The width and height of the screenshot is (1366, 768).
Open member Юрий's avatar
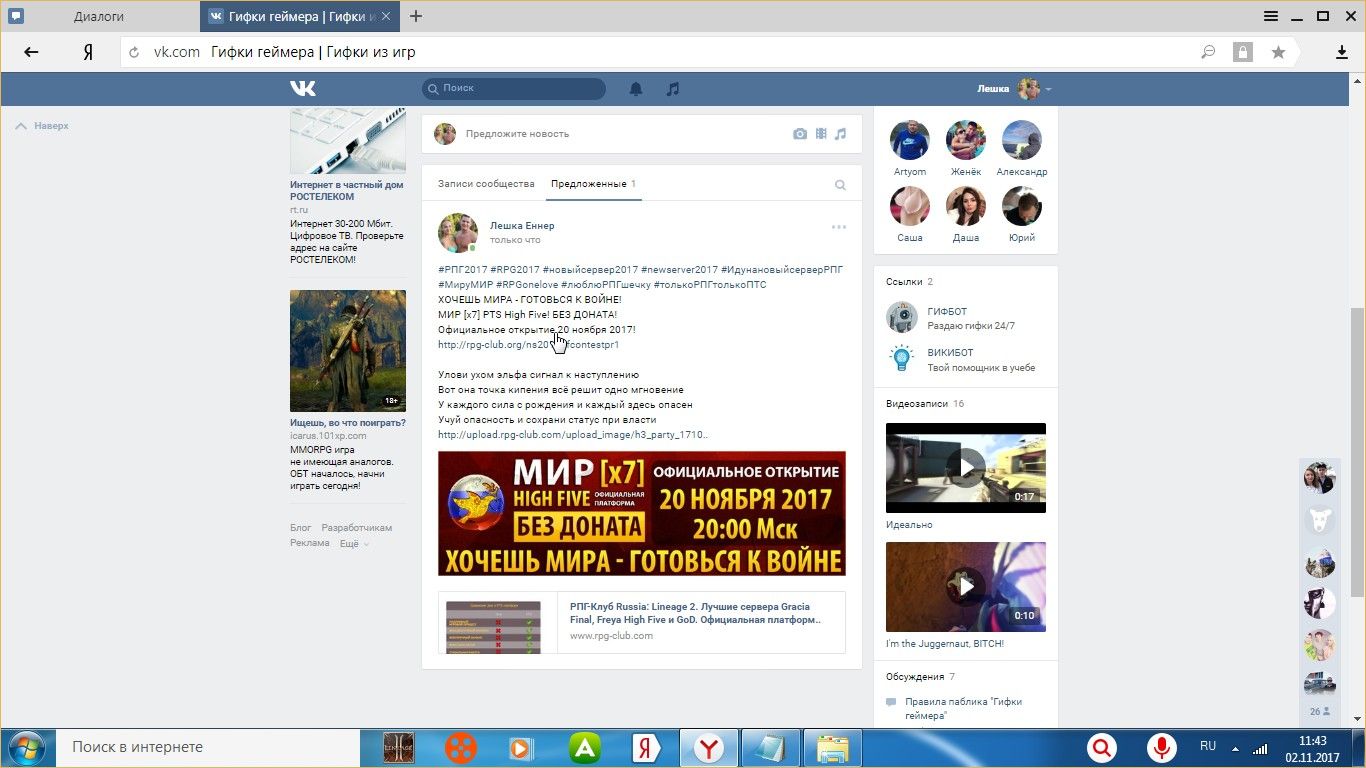point(1022,206)
